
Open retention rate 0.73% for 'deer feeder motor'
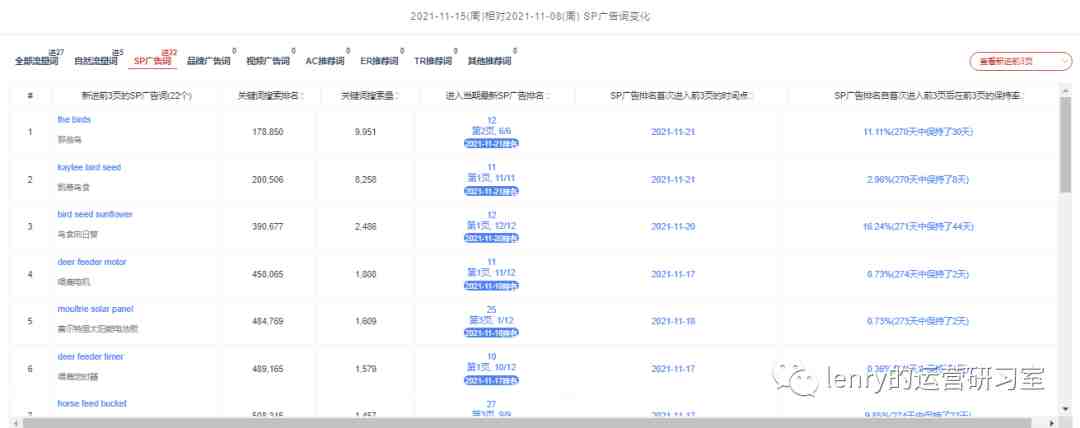(x=918, y=274)
